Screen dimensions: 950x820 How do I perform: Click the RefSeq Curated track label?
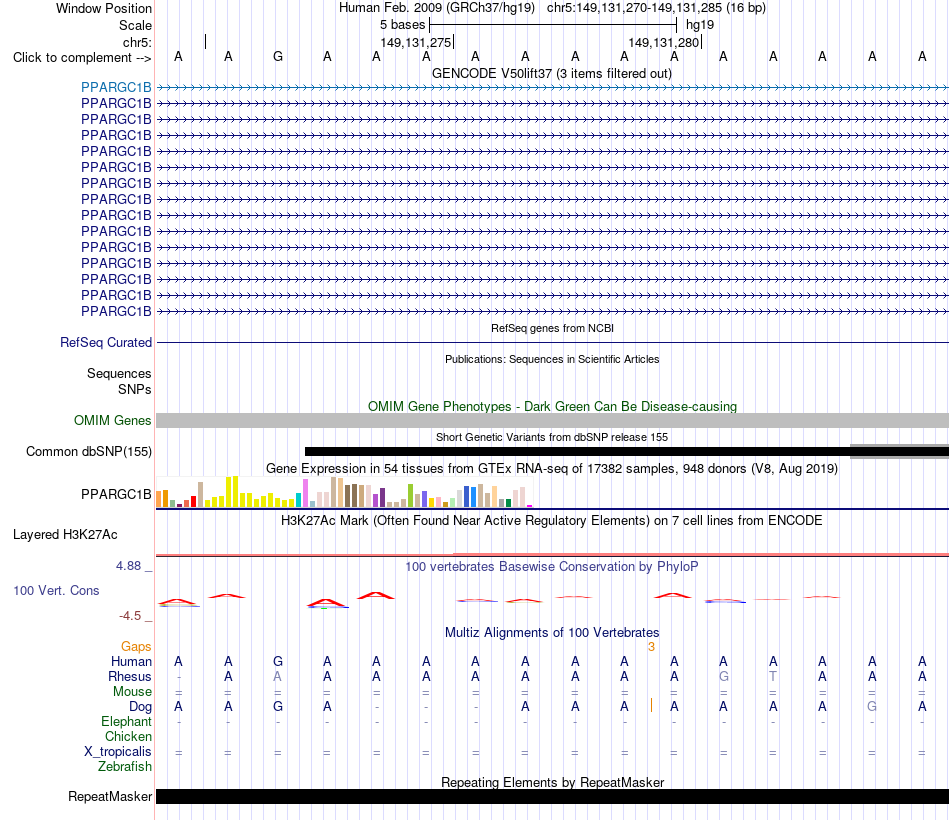point(106,342)
